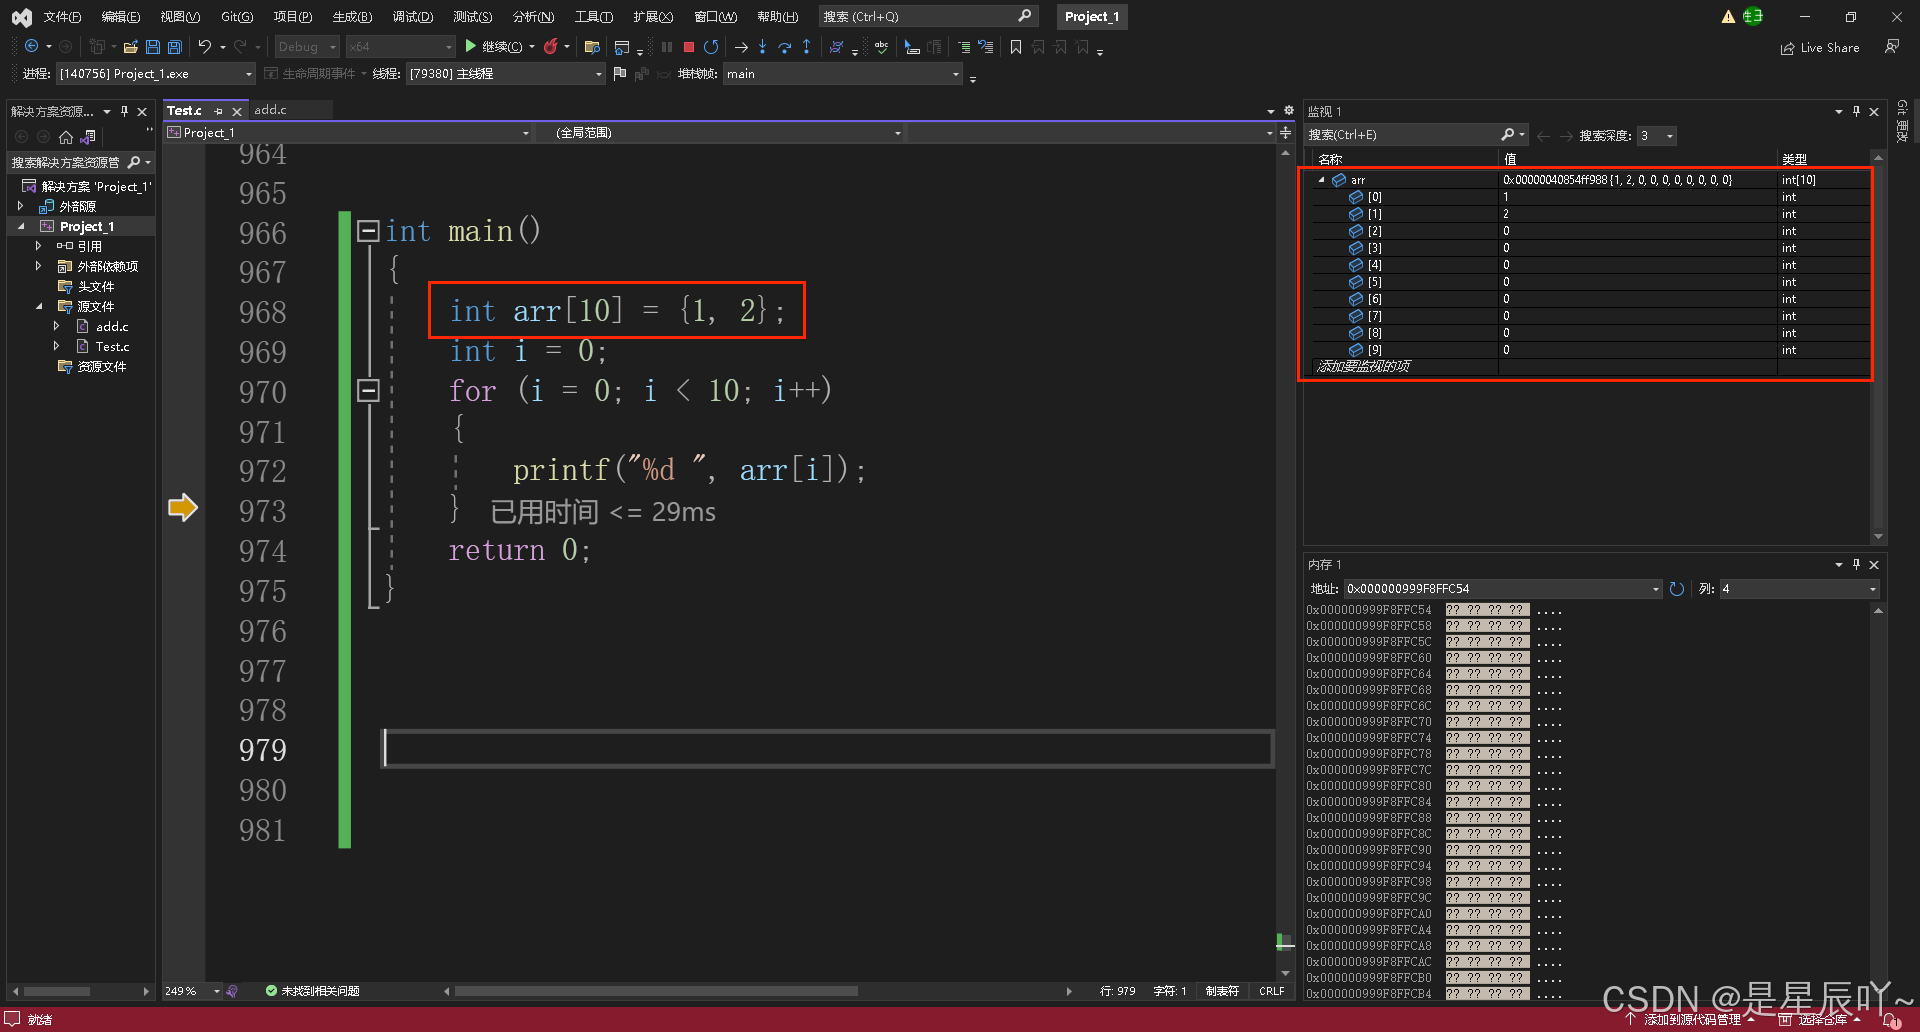Screen dimensions: 1920x1032
Task: Stop debugging with the red square
Action: pyautogui.click(x=689, y=46)
